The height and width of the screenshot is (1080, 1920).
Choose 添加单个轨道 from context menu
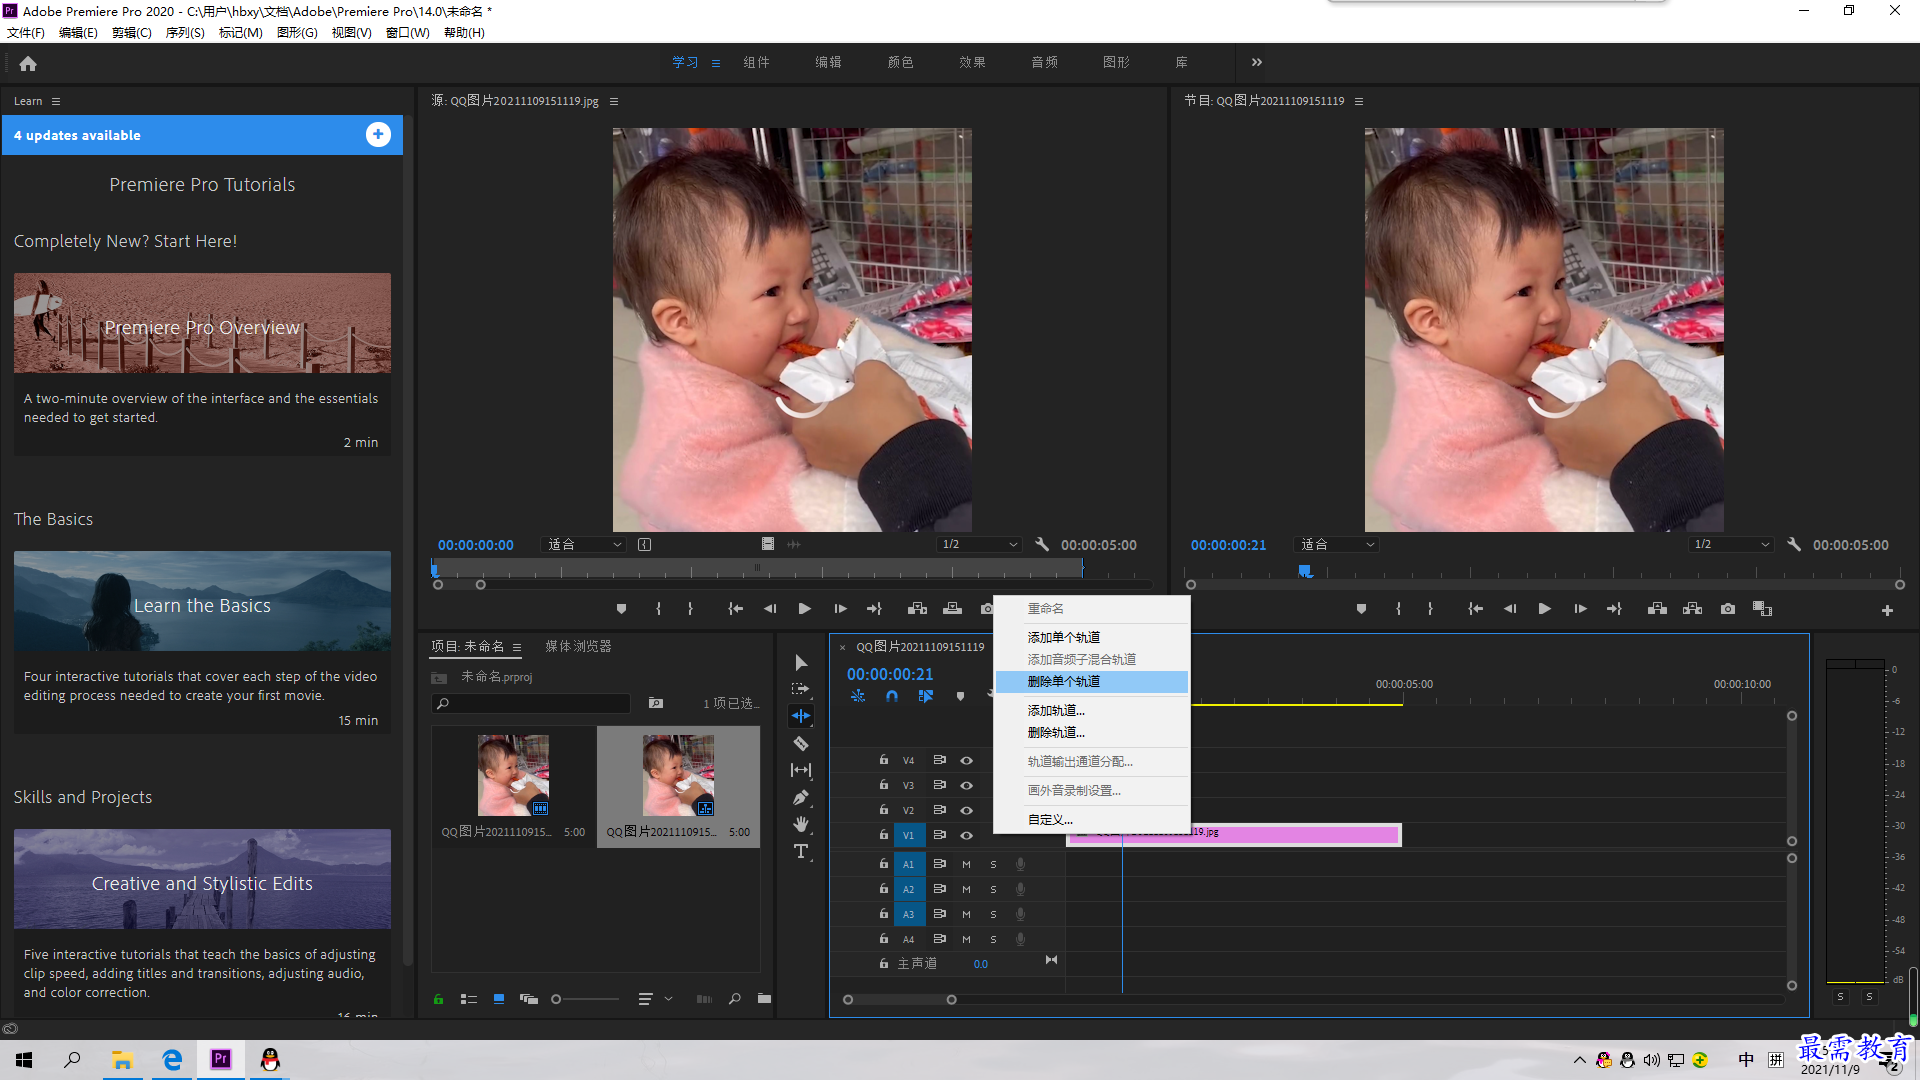coord(1092,637)
